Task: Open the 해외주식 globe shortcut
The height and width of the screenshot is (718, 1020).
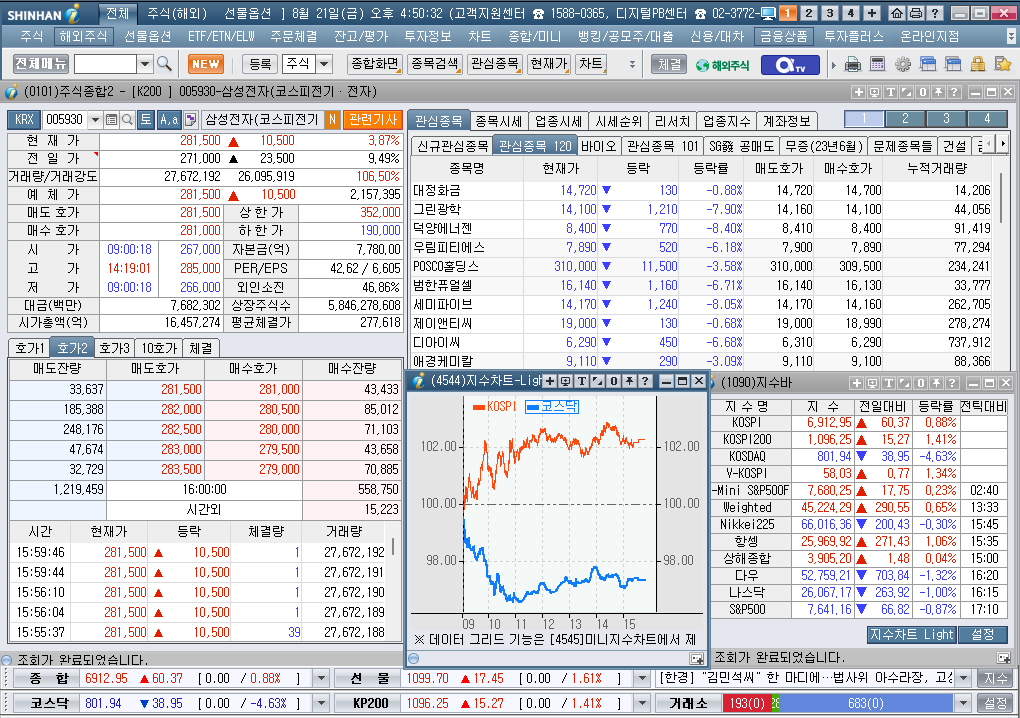Action: point(723,65)
